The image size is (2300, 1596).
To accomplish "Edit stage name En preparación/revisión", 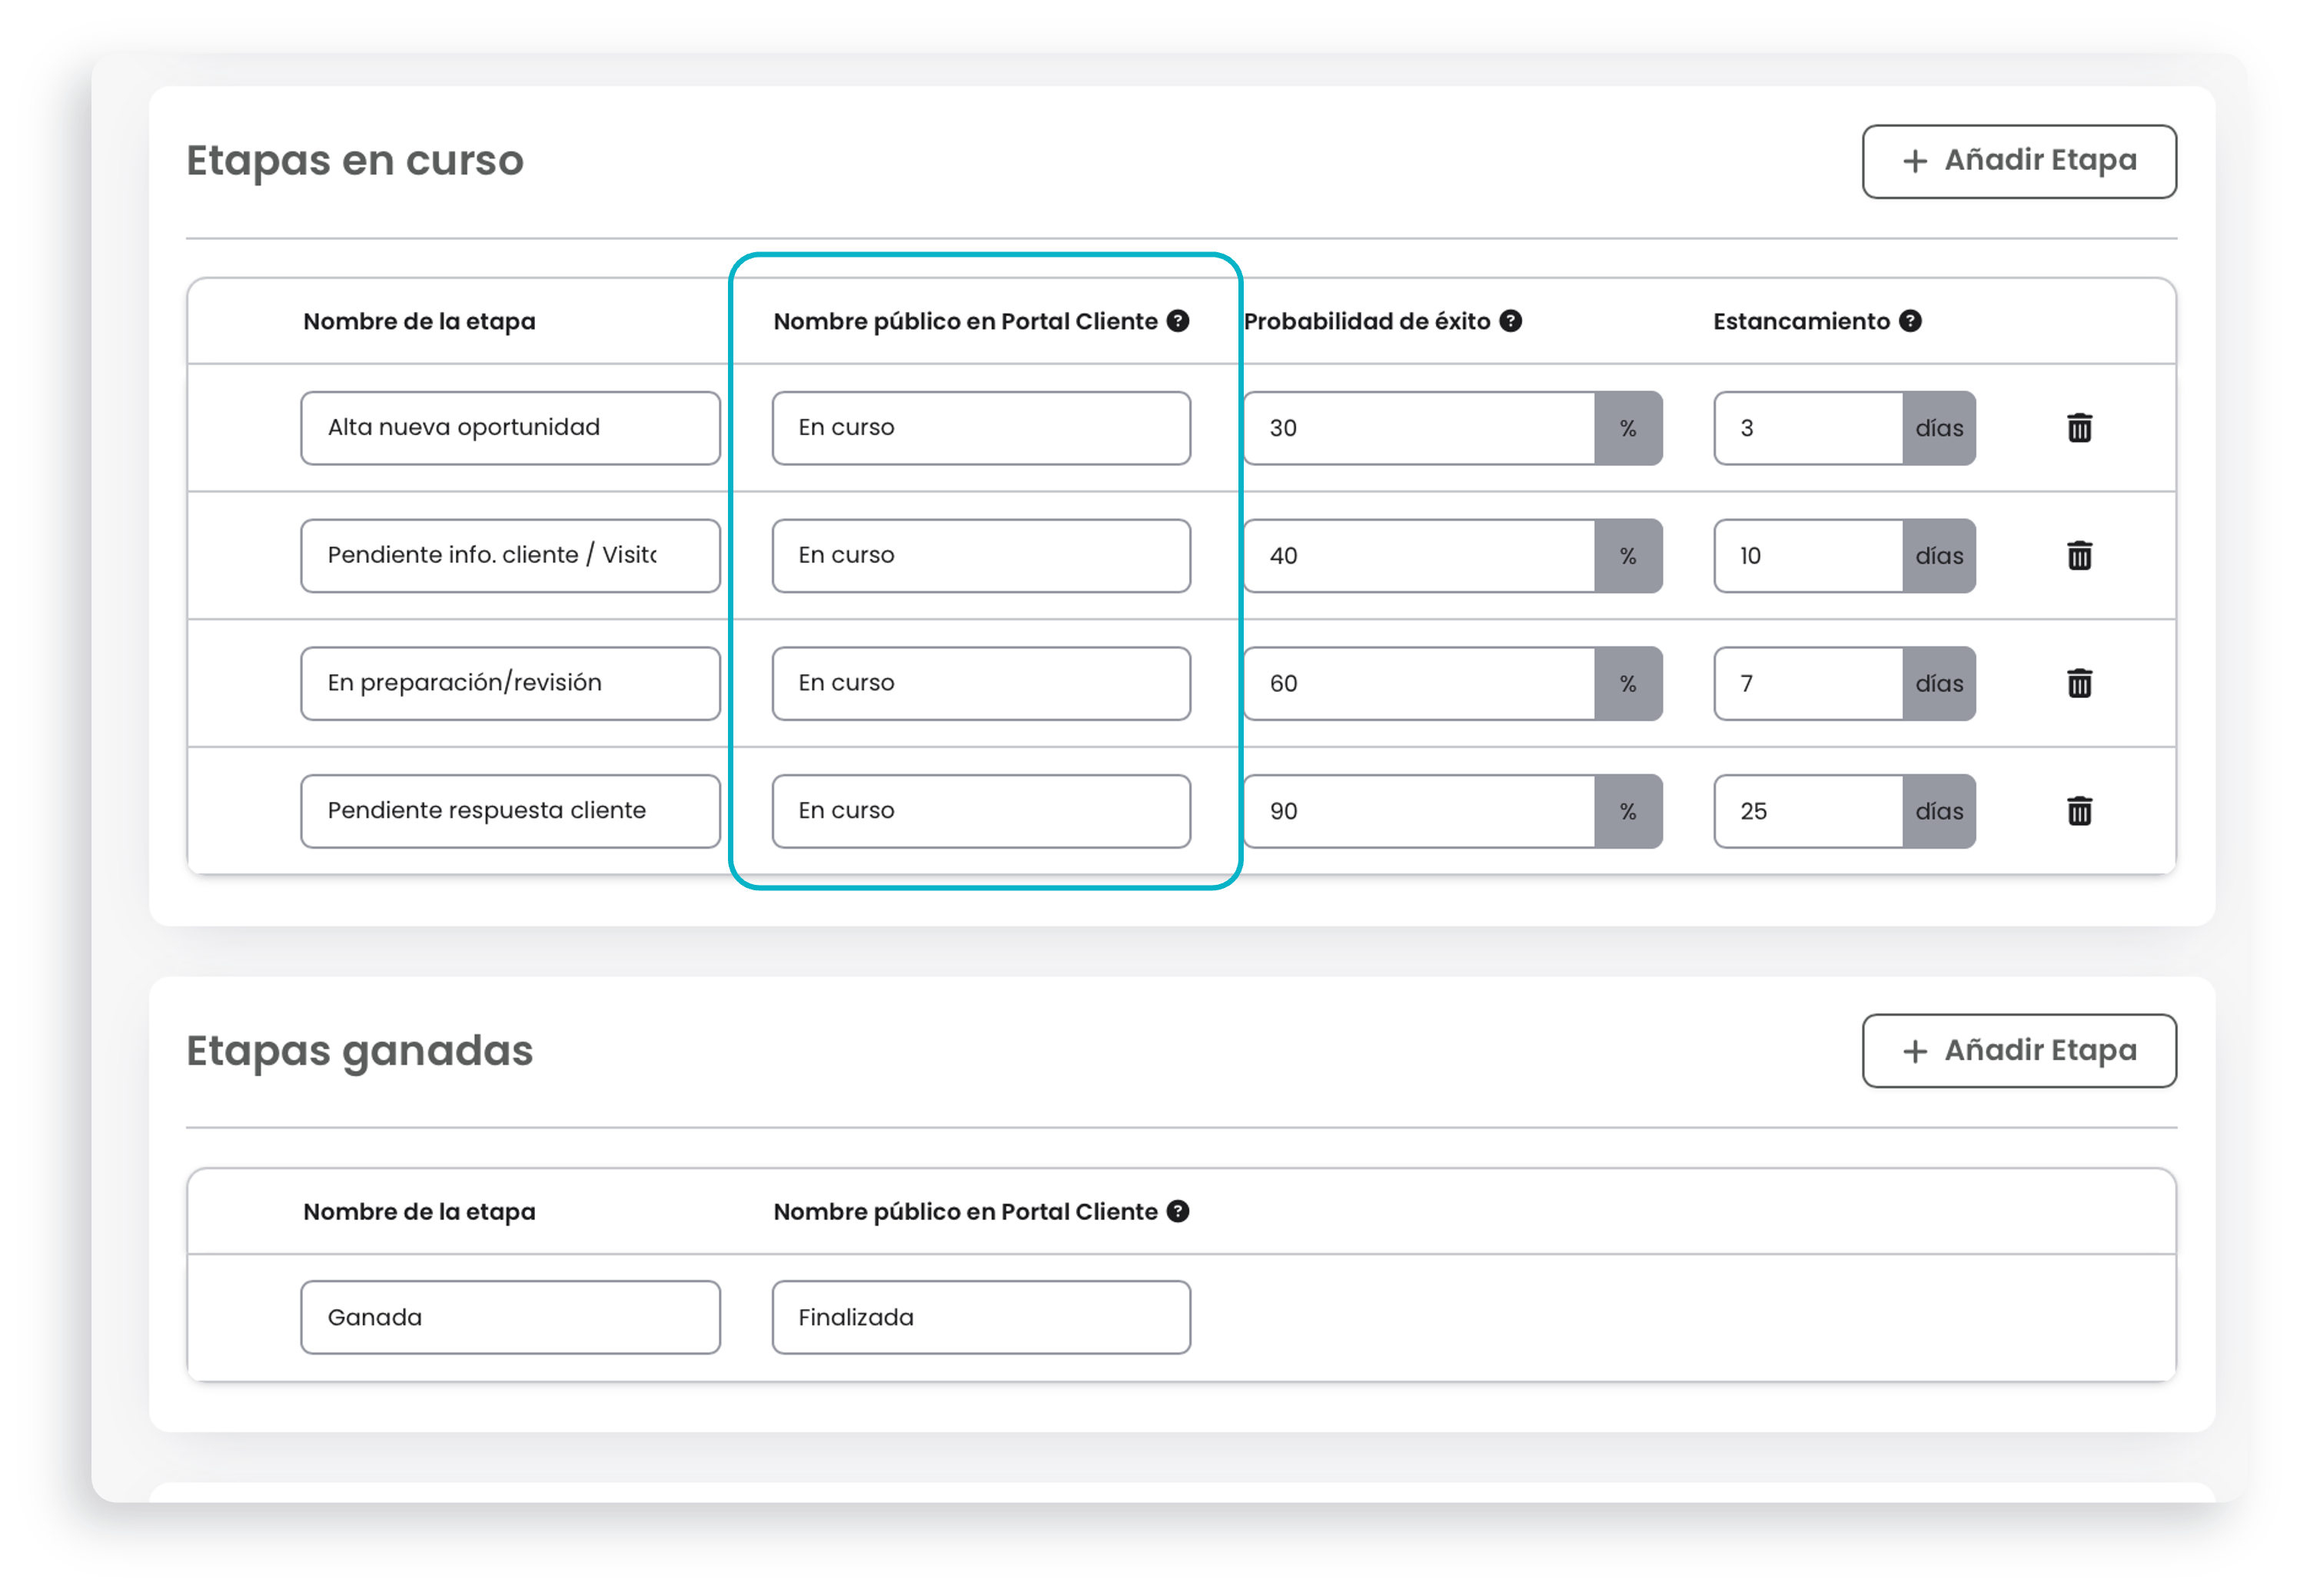I will (x=510, y=684).
